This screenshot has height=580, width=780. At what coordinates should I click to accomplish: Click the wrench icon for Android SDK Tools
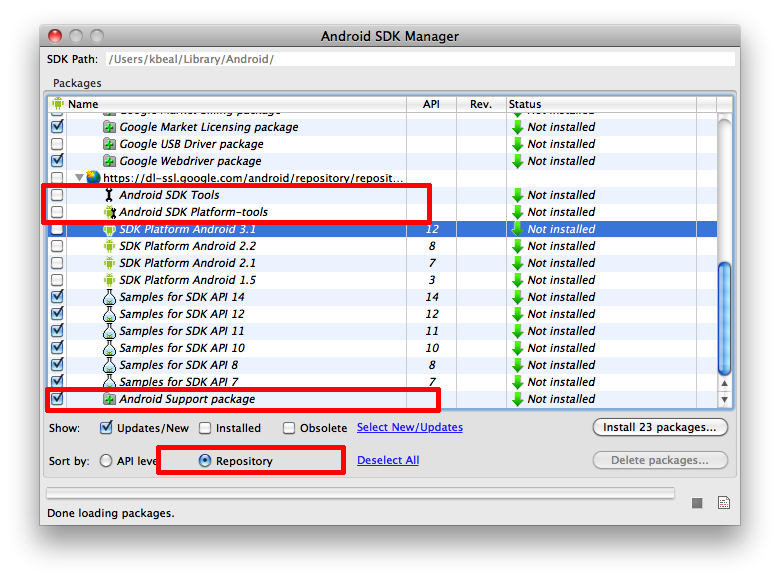click(x=109, y=195)
